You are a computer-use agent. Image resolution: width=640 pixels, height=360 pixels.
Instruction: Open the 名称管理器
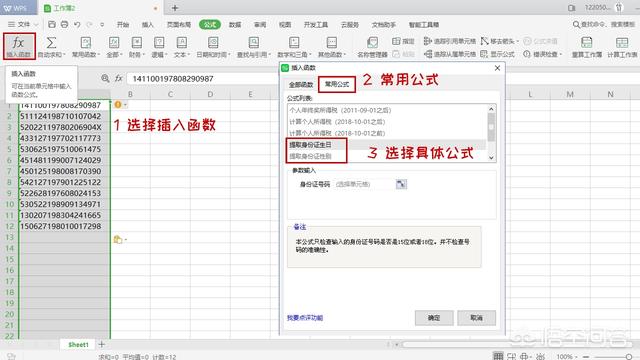[372, 46]
